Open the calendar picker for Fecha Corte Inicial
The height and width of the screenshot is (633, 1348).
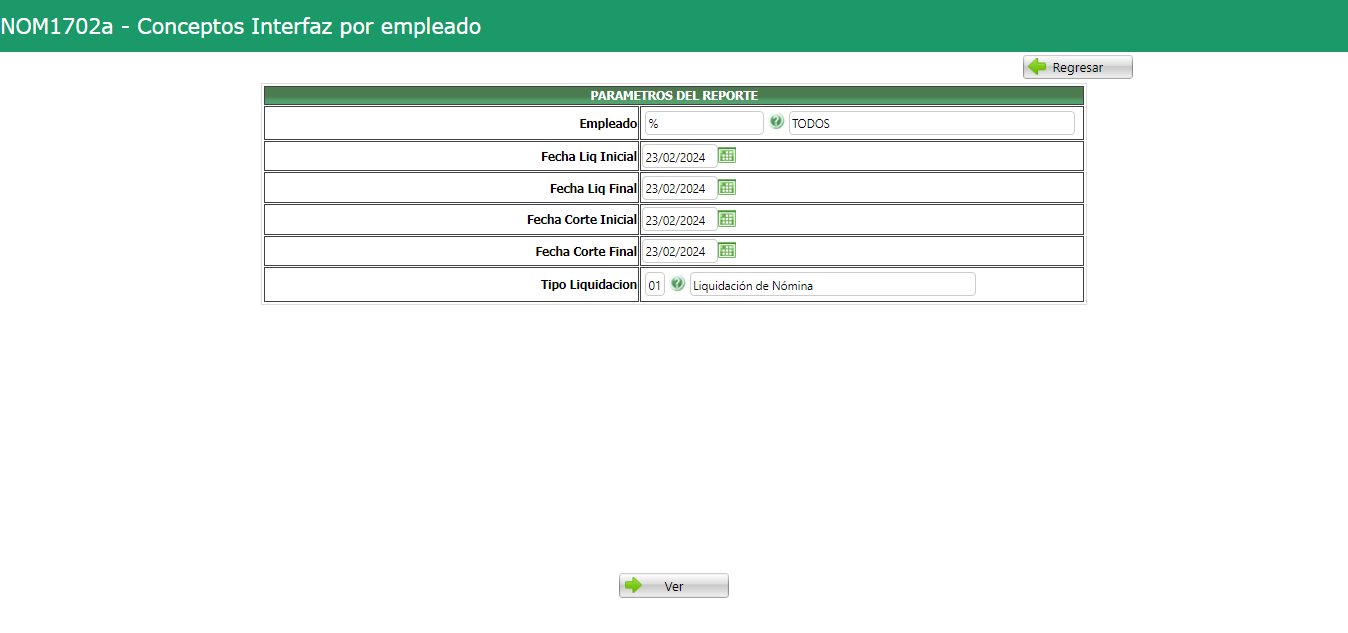pyautogui.click(x=726, y=219)
